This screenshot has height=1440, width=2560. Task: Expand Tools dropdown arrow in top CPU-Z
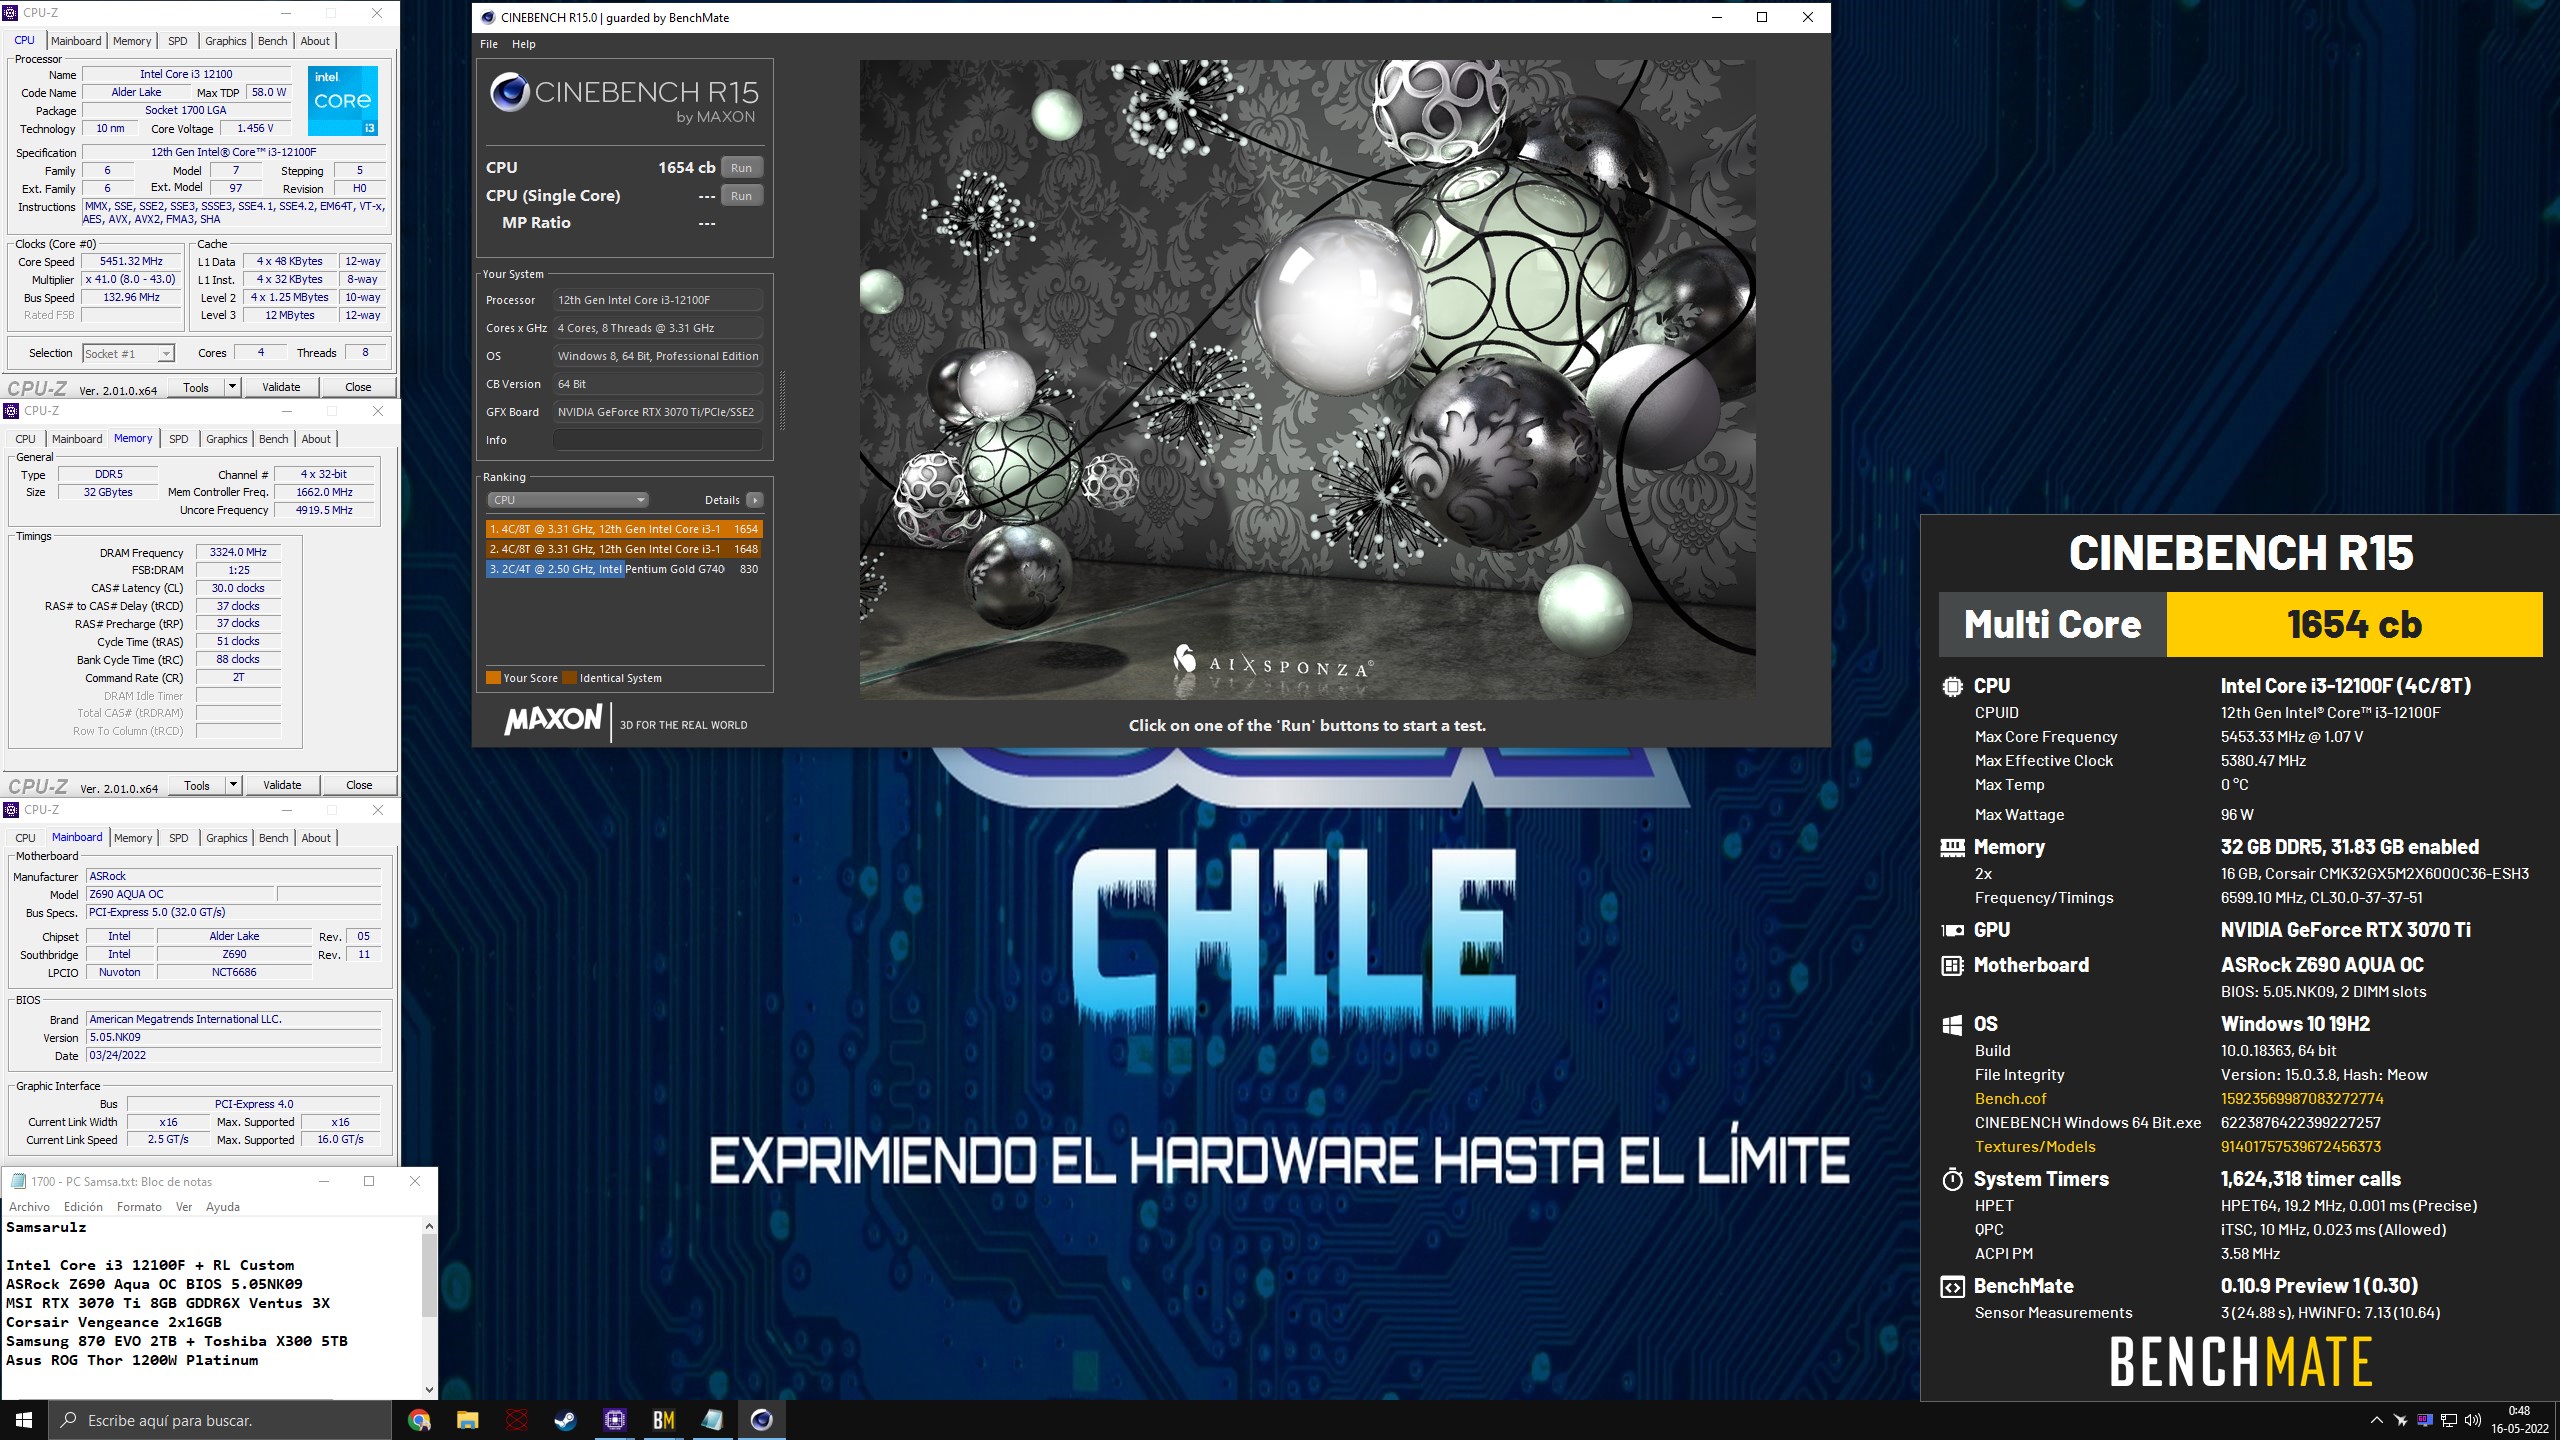click(232, 387)
